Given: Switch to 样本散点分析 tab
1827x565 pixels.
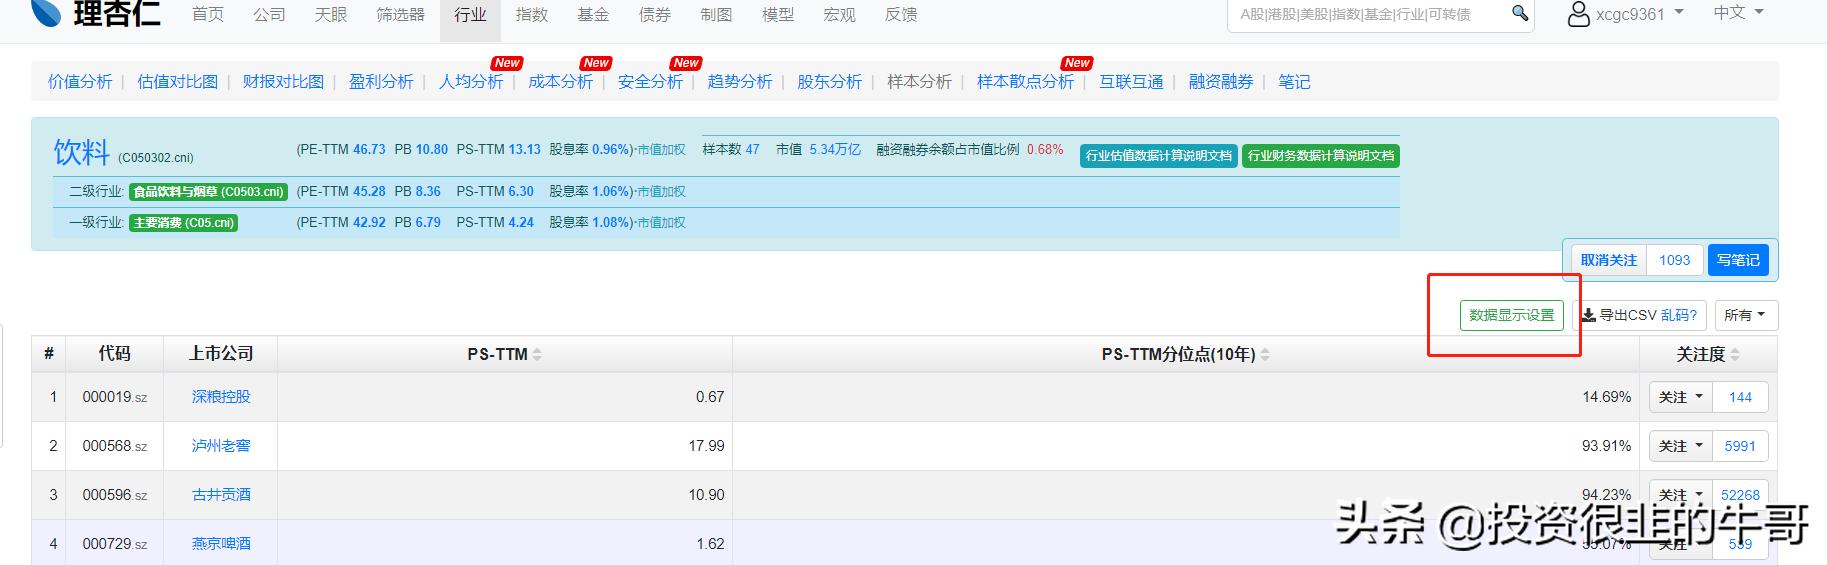Looking at the screenshot, I should (1025, 82).
